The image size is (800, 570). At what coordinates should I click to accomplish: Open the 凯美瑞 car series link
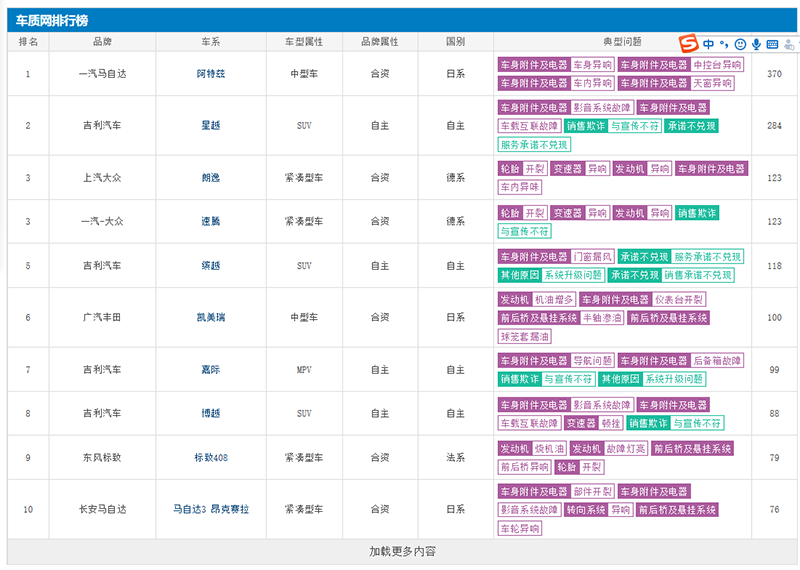[x=211, y=317]
